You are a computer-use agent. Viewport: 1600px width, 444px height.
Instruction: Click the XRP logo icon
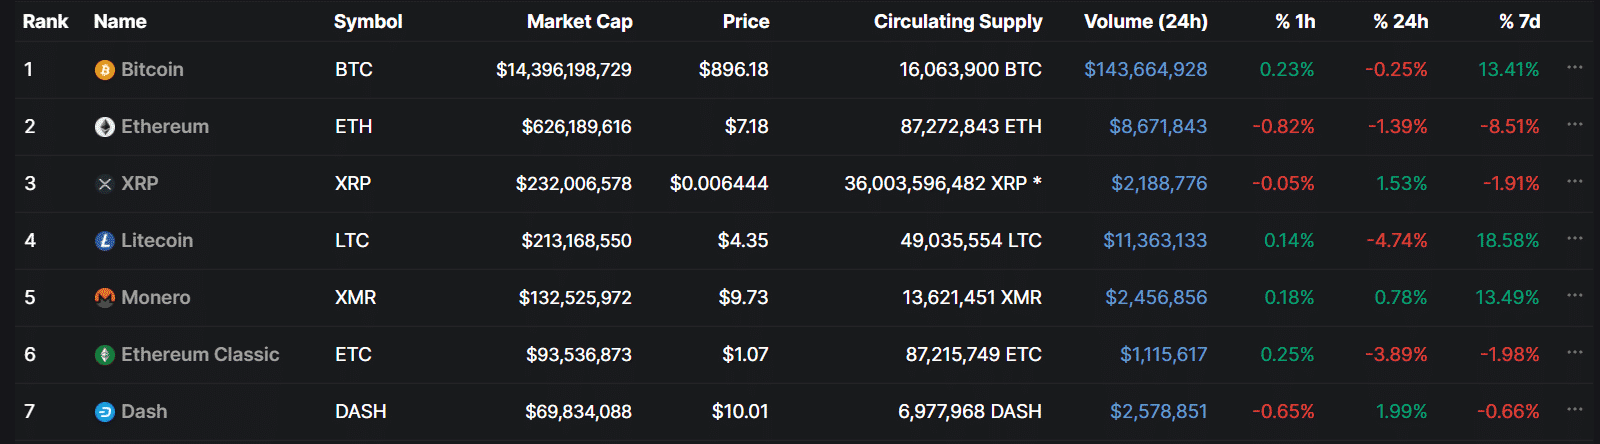[104, 184]
